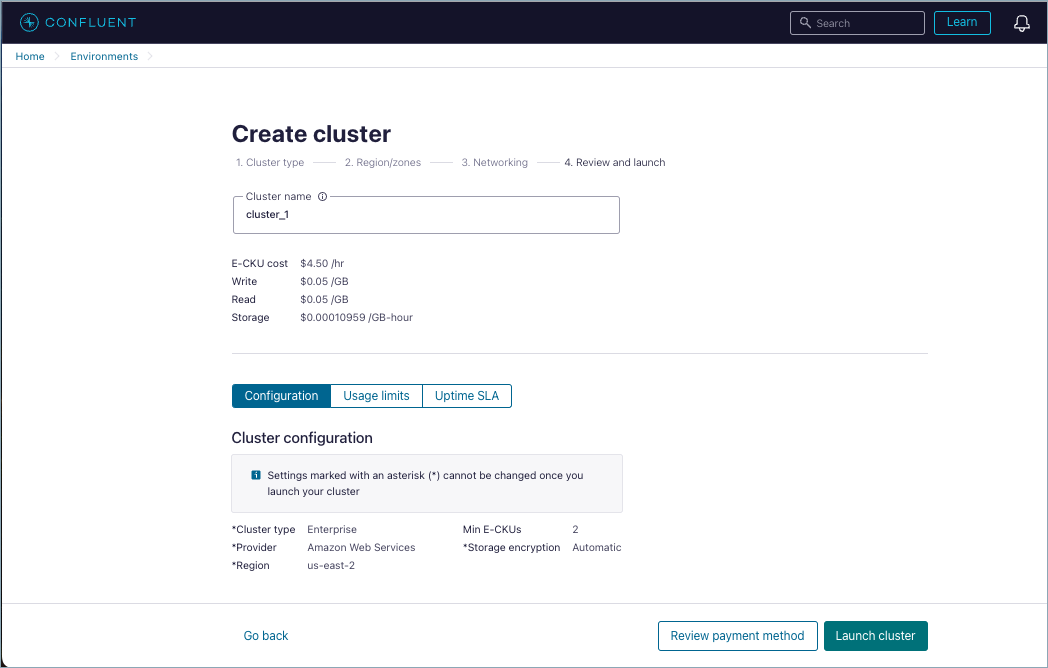Click the Go back link
This screenshot has height=668, width=1048.
coord(265,636)
